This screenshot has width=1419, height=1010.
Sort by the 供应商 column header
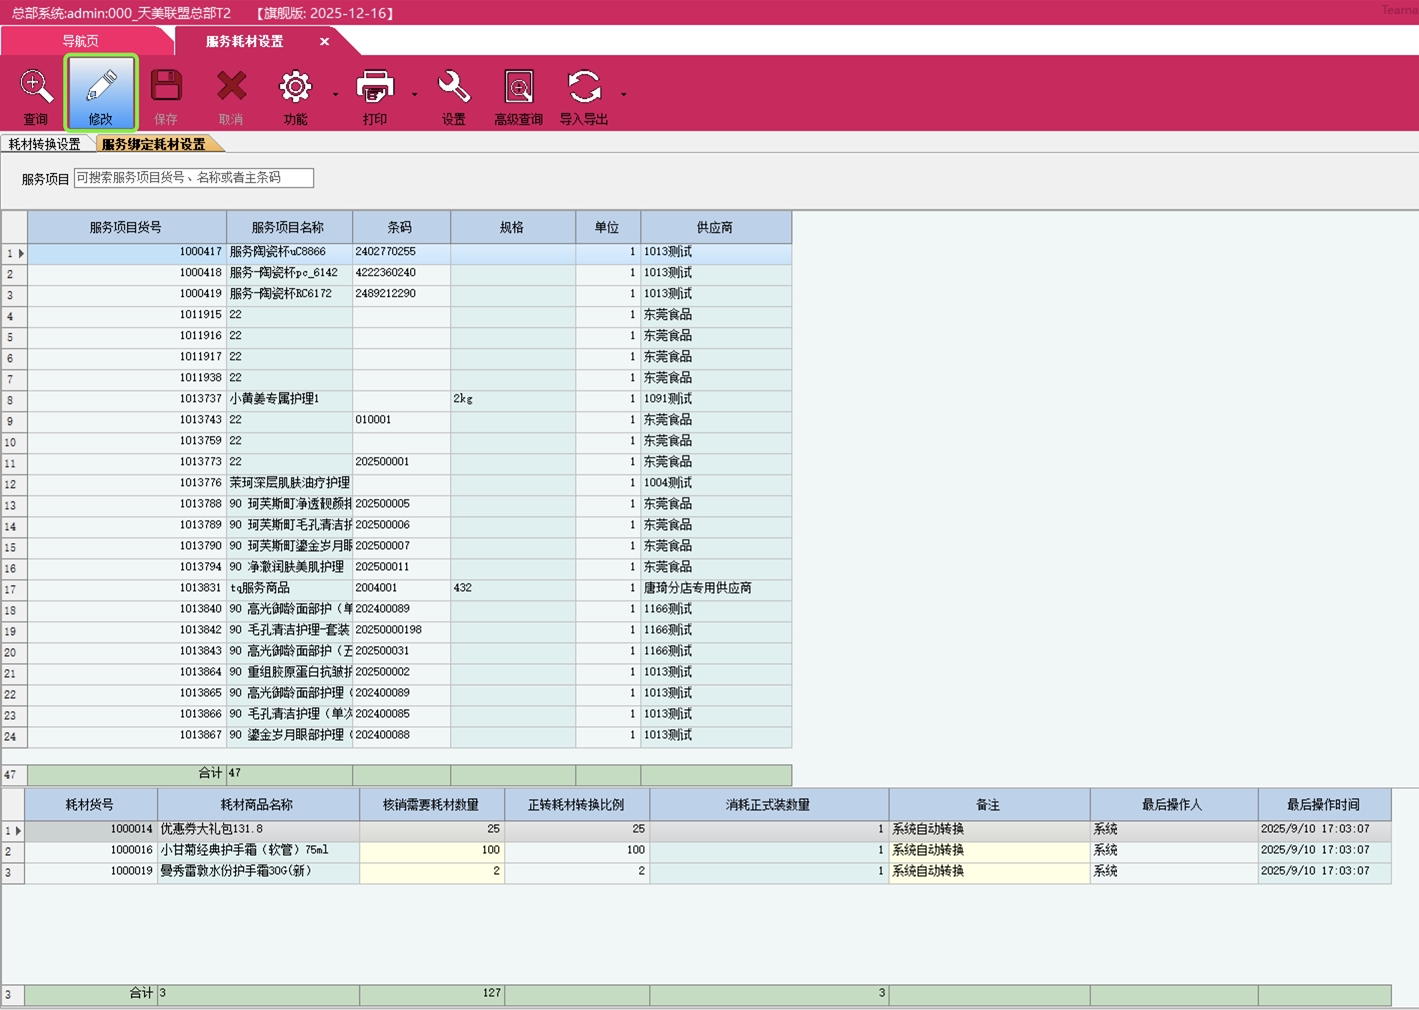pyautogui.click(x=715, y=227)
